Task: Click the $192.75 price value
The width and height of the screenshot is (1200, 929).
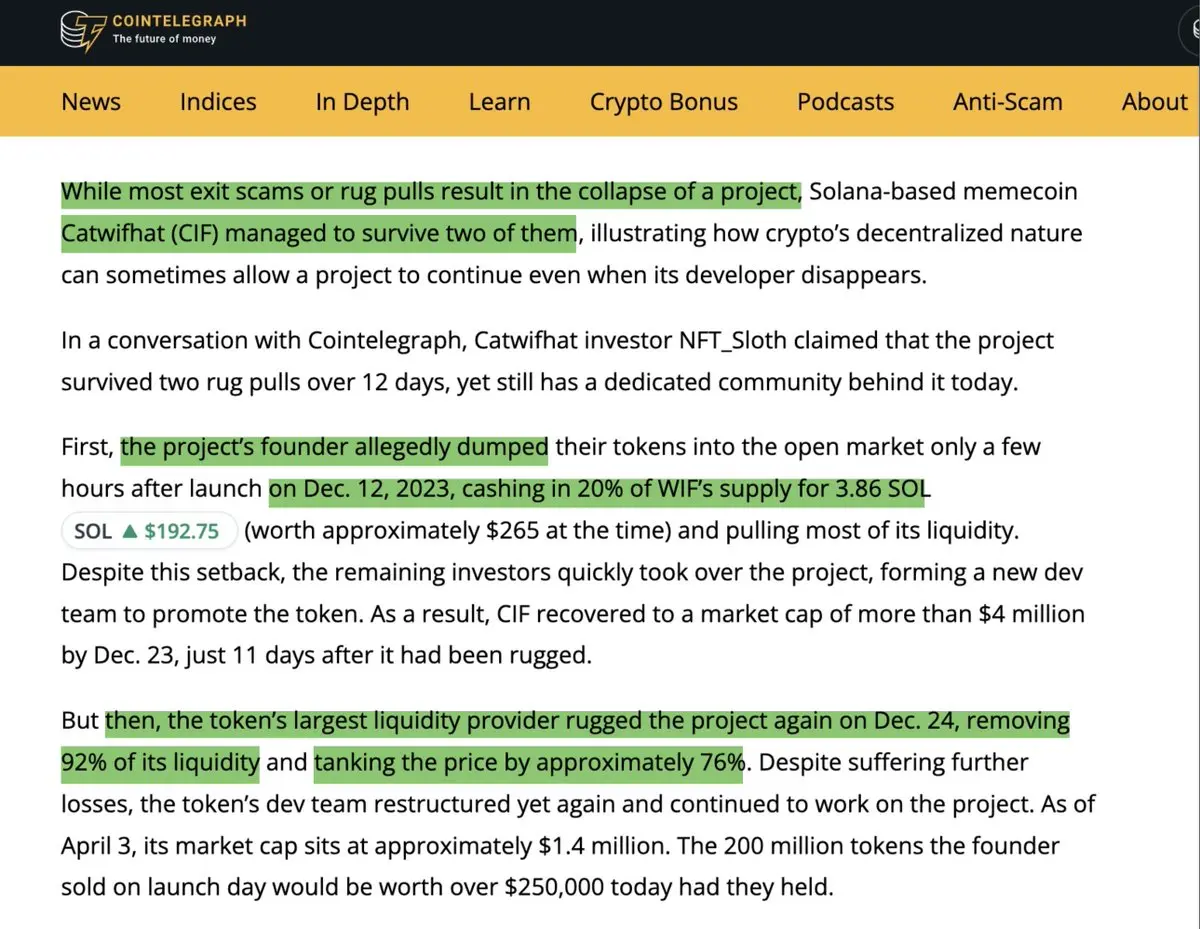Action: pyautogui.click(x=181, y=532)
